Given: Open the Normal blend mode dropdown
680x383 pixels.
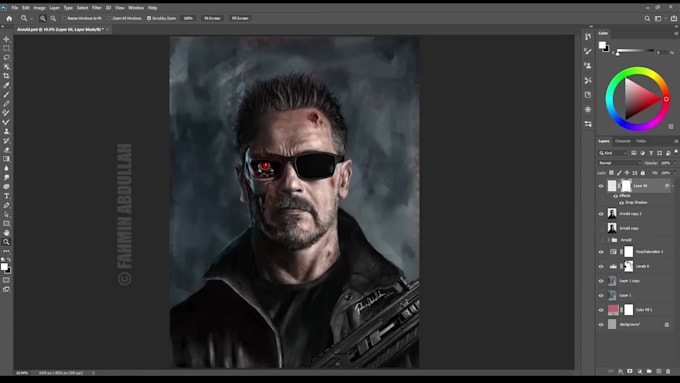Looking at the screenshot, I should pyautogui.click(x=619, y=163).
